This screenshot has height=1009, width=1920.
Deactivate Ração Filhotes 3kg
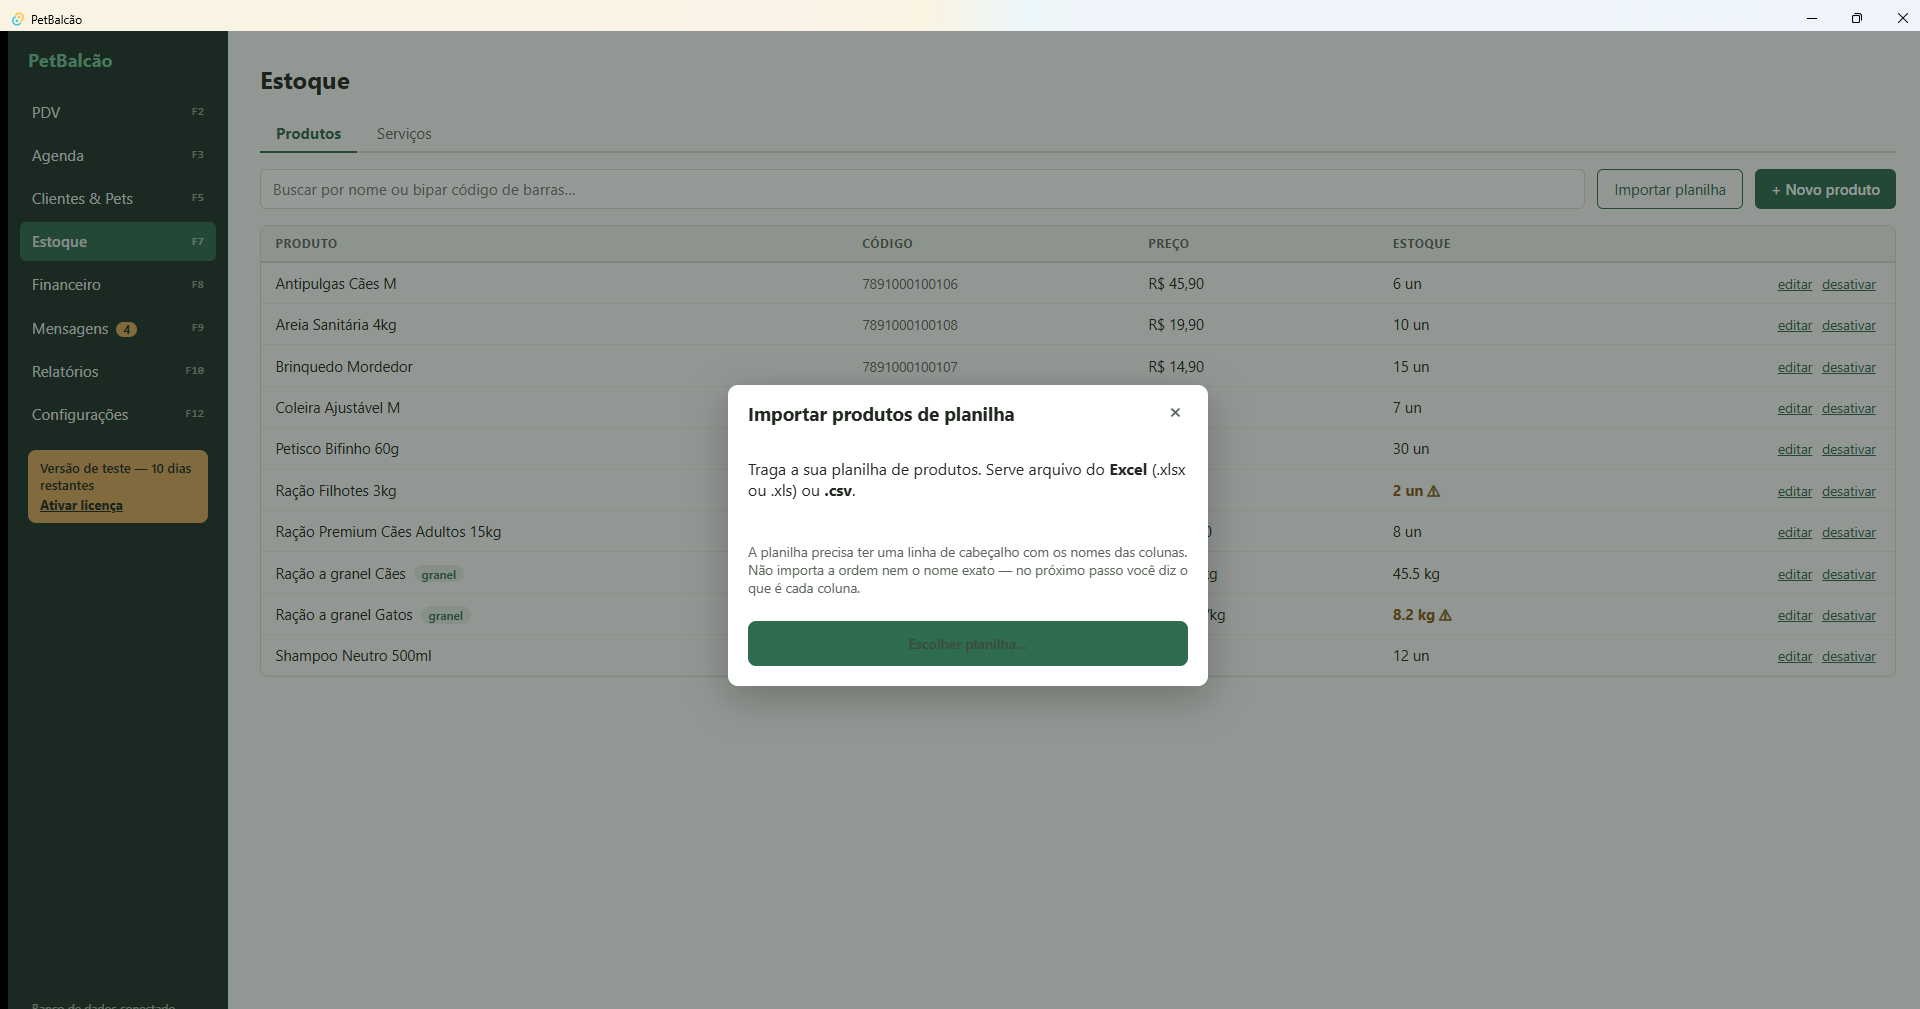[1849, 492]
